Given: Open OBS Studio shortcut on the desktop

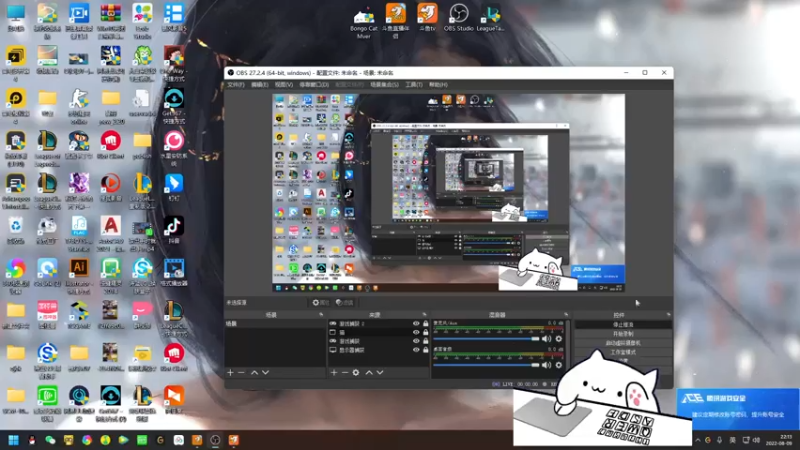Looking at the screenshot, I should tap(459, 18).
